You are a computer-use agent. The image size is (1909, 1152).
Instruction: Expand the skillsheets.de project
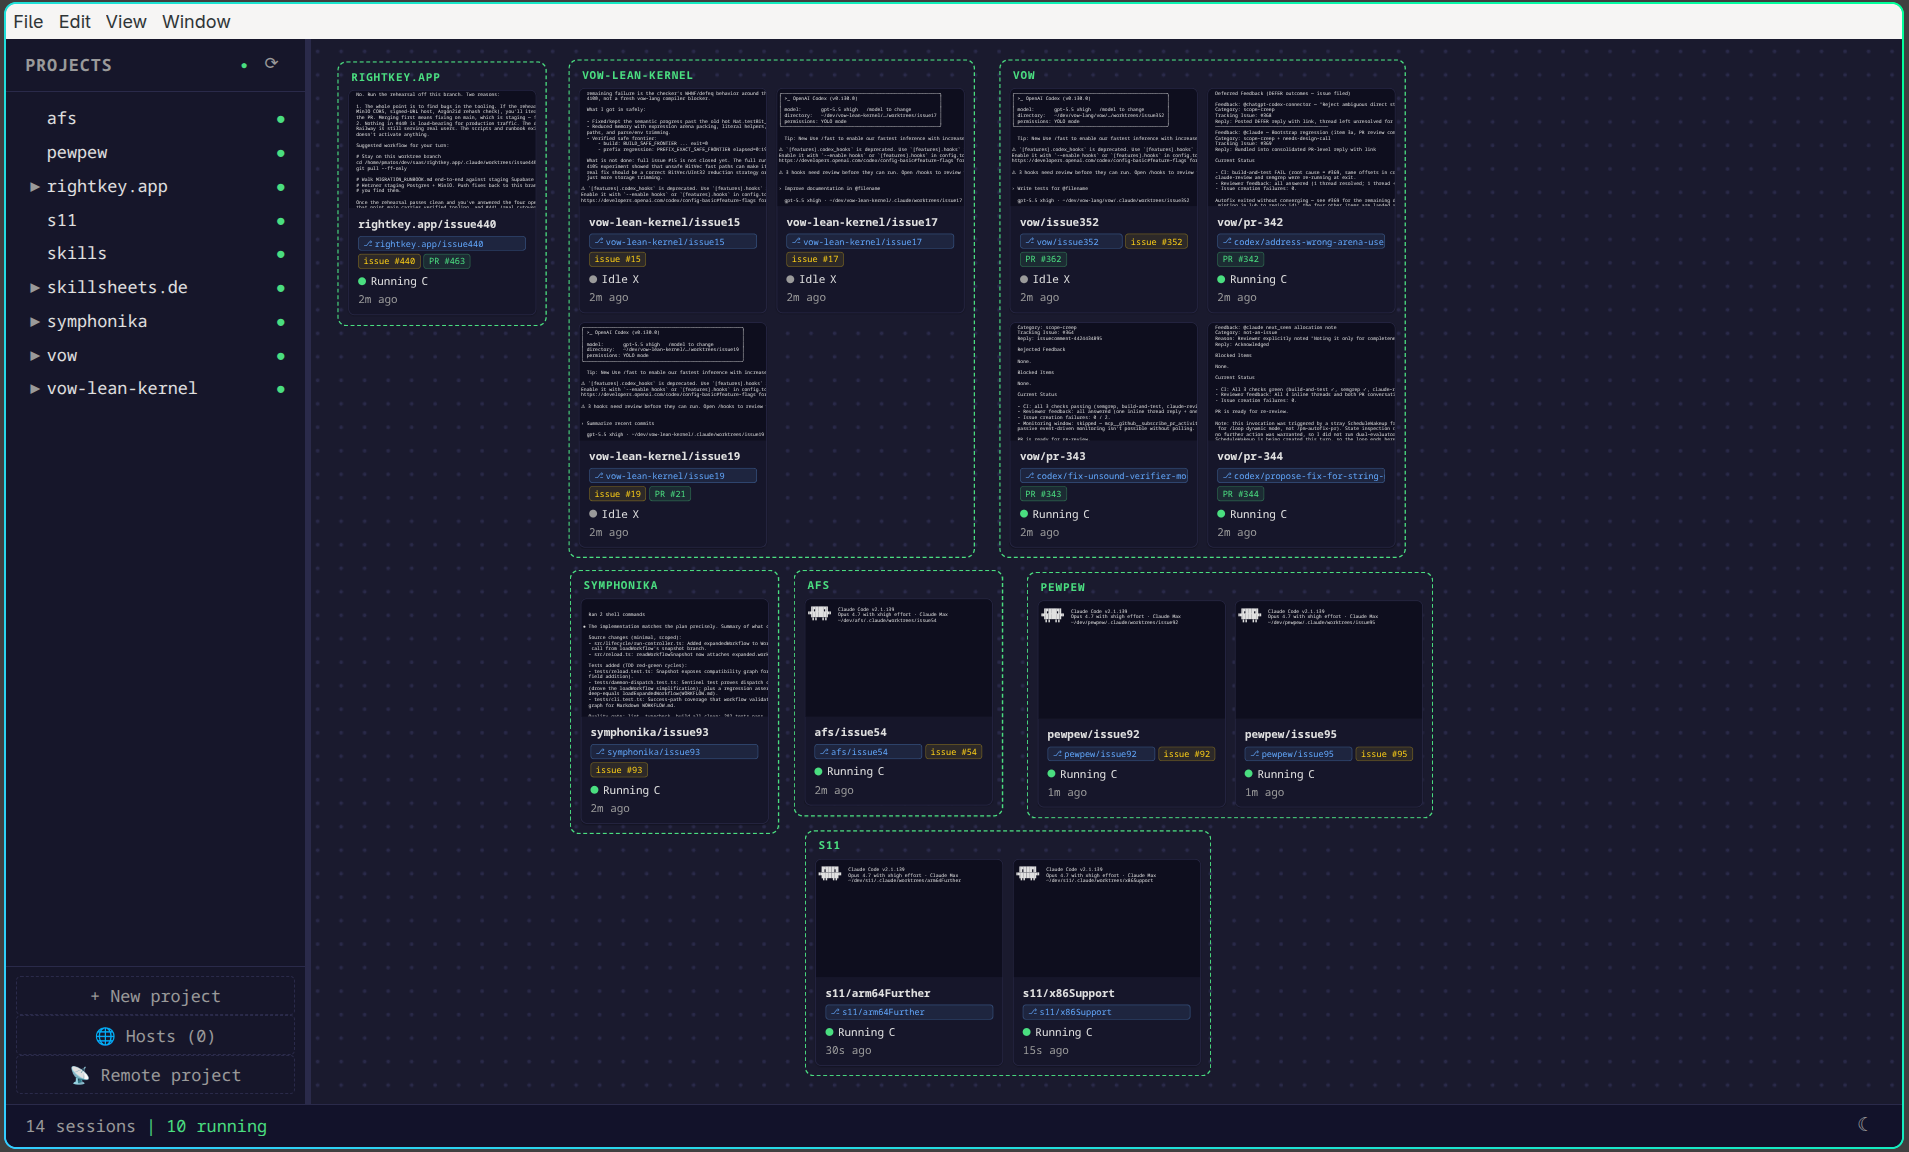tap(35, 288)
